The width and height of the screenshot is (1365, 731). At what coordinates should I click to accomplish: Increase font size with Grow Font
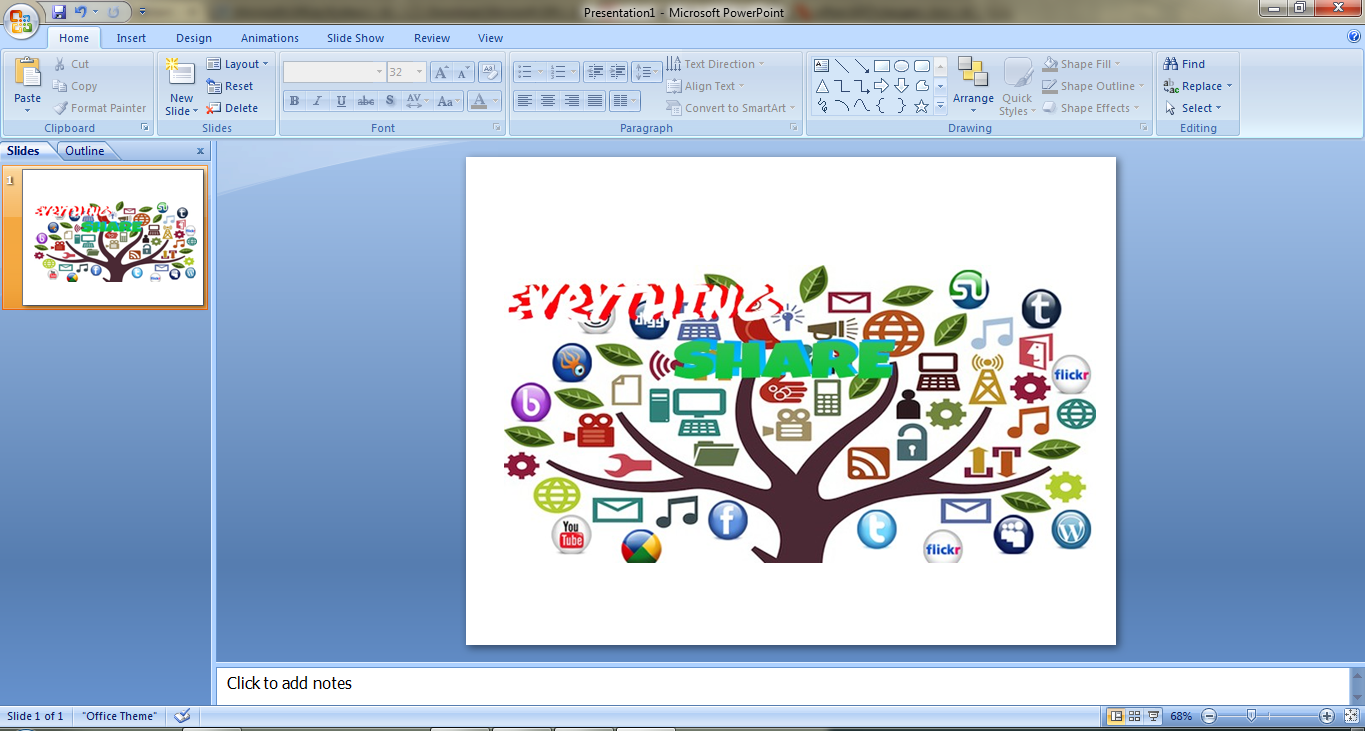pos(441,72)
